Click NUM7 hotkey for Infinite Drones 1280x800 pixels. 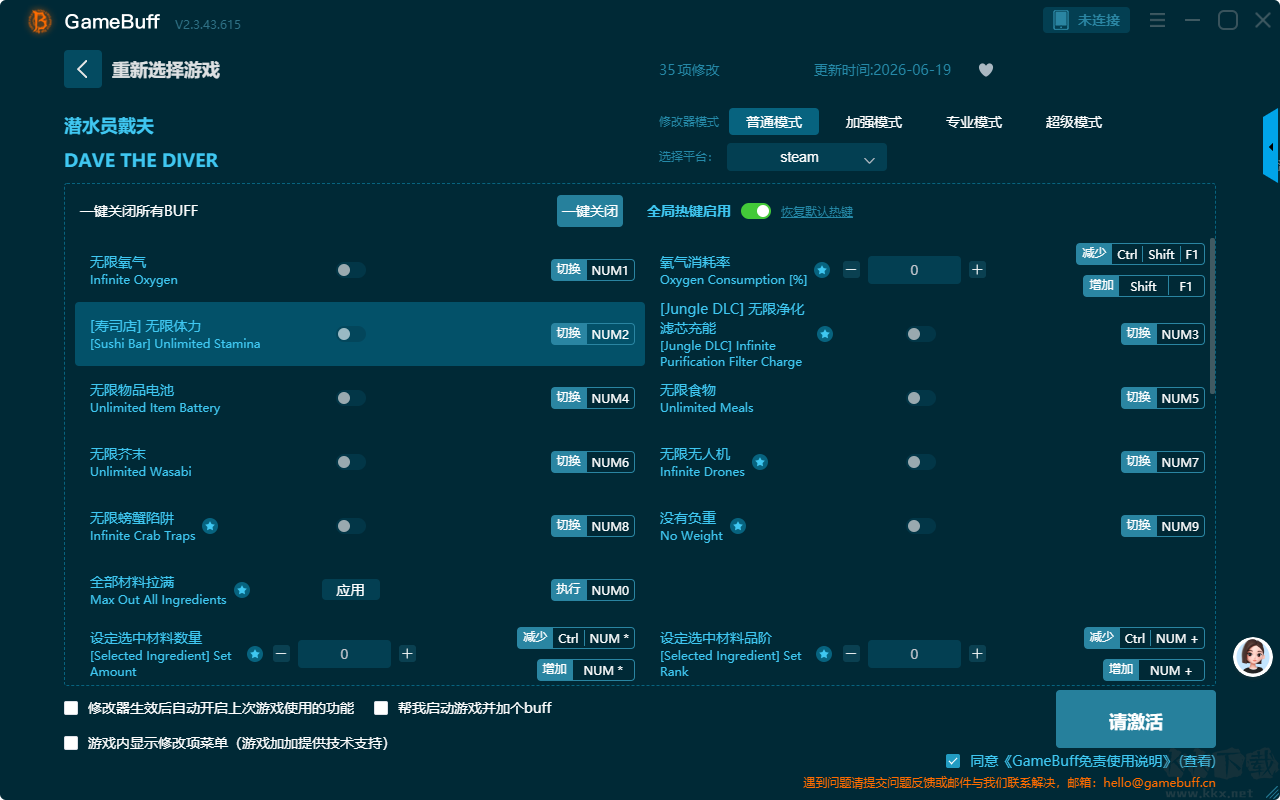(1163, 462)
